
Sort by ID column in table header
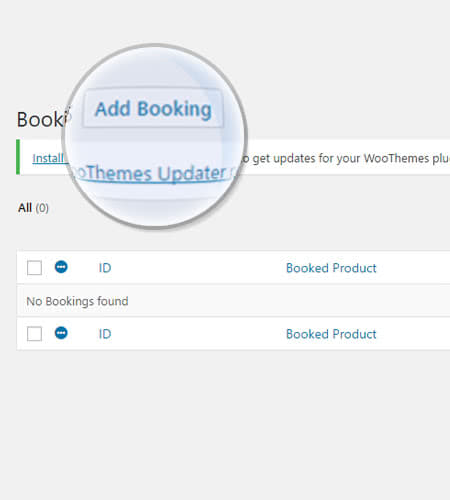click(105, 268)
